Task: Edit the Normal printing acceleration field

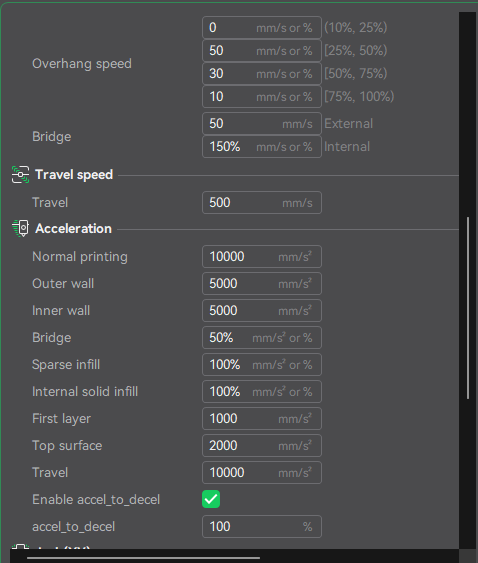Action: 262,256
